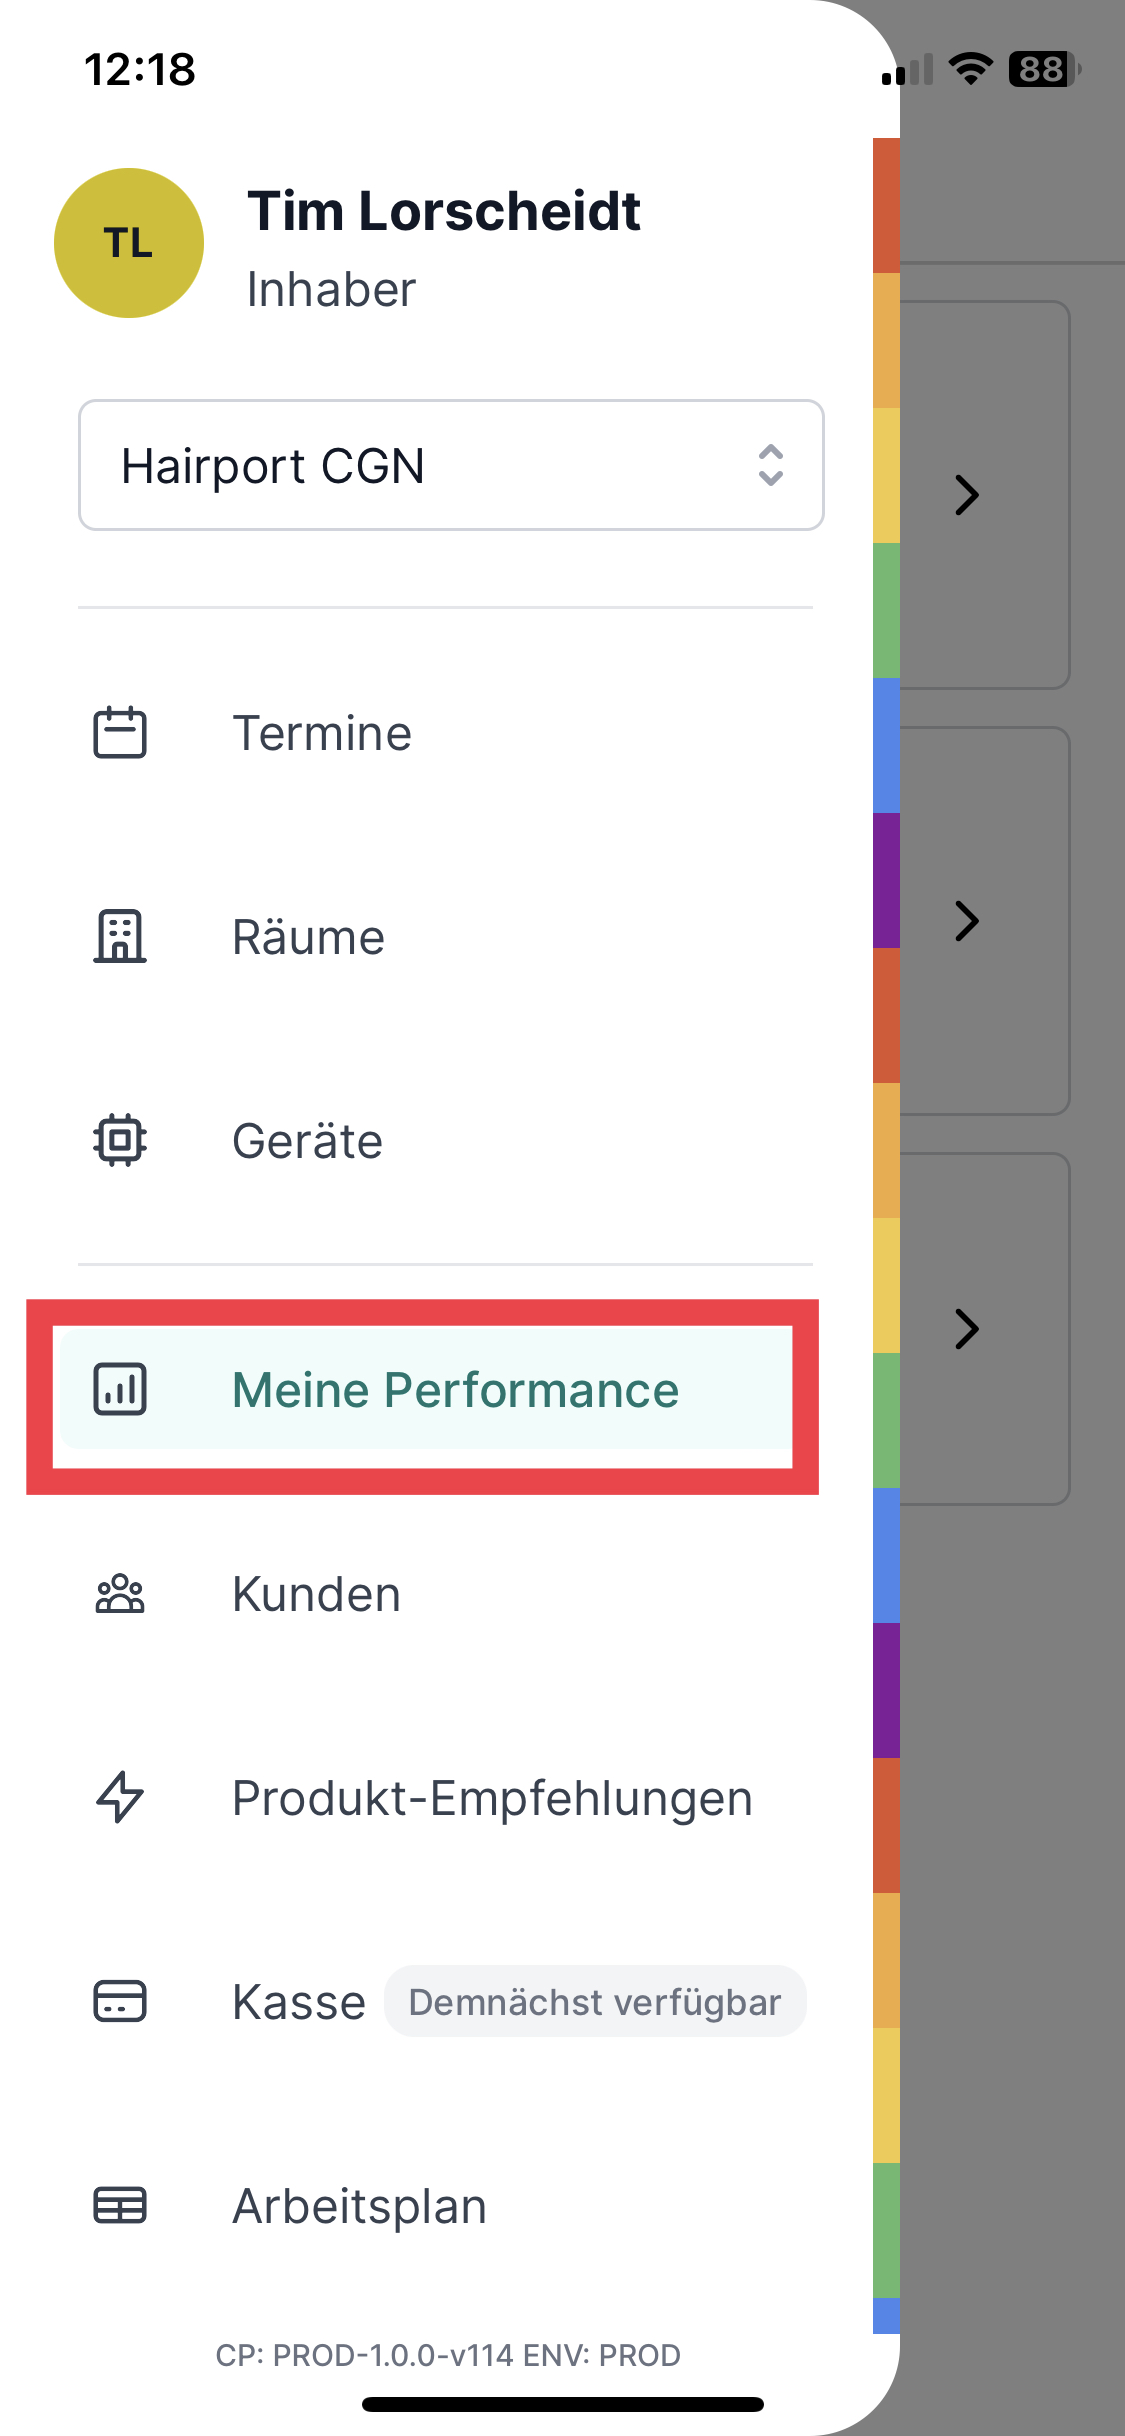This screenshot has width=1125, height=2436.
Task: Click the up-down chevrons in the salon selector
Action: coord(770,465)
